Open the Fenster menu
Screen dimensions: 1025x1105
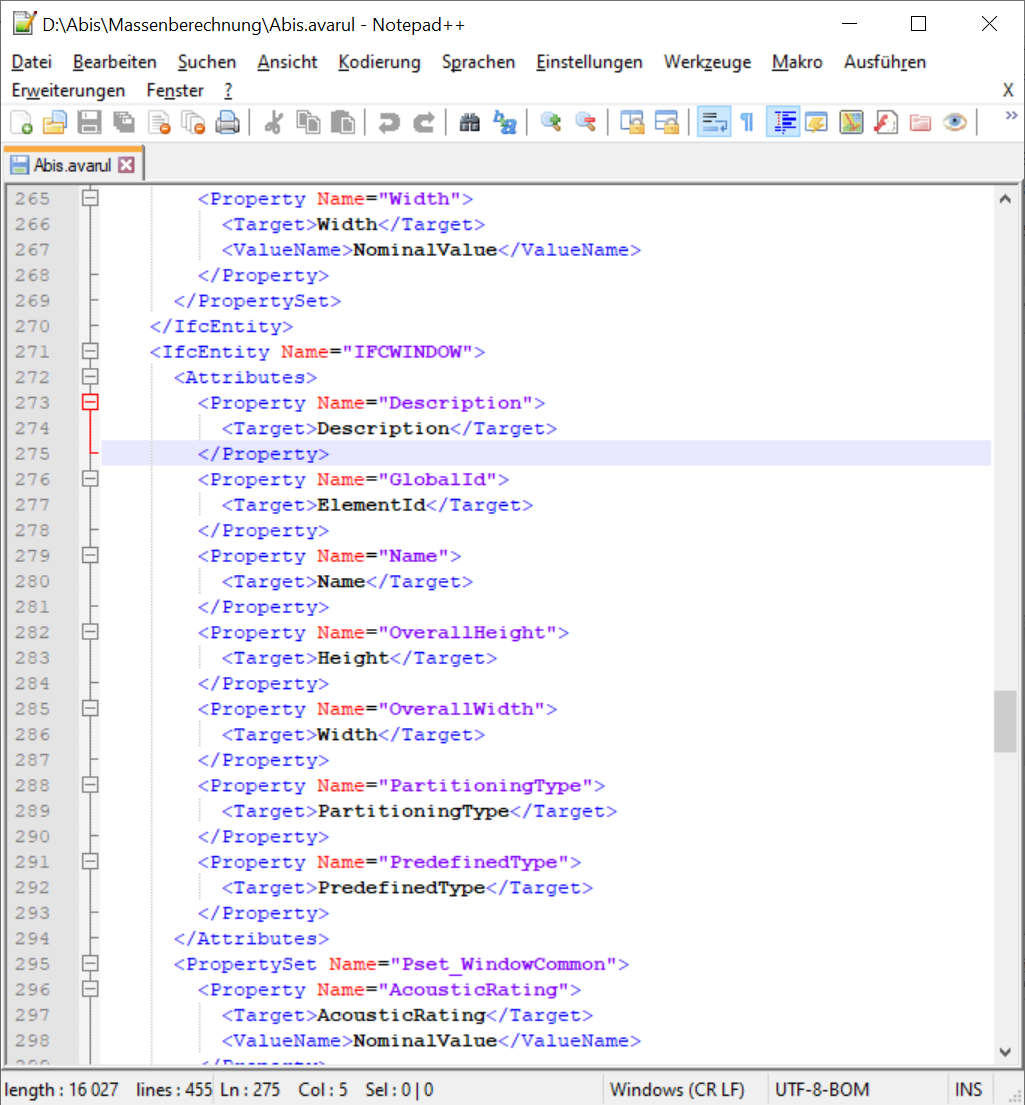tap(175, 91)
